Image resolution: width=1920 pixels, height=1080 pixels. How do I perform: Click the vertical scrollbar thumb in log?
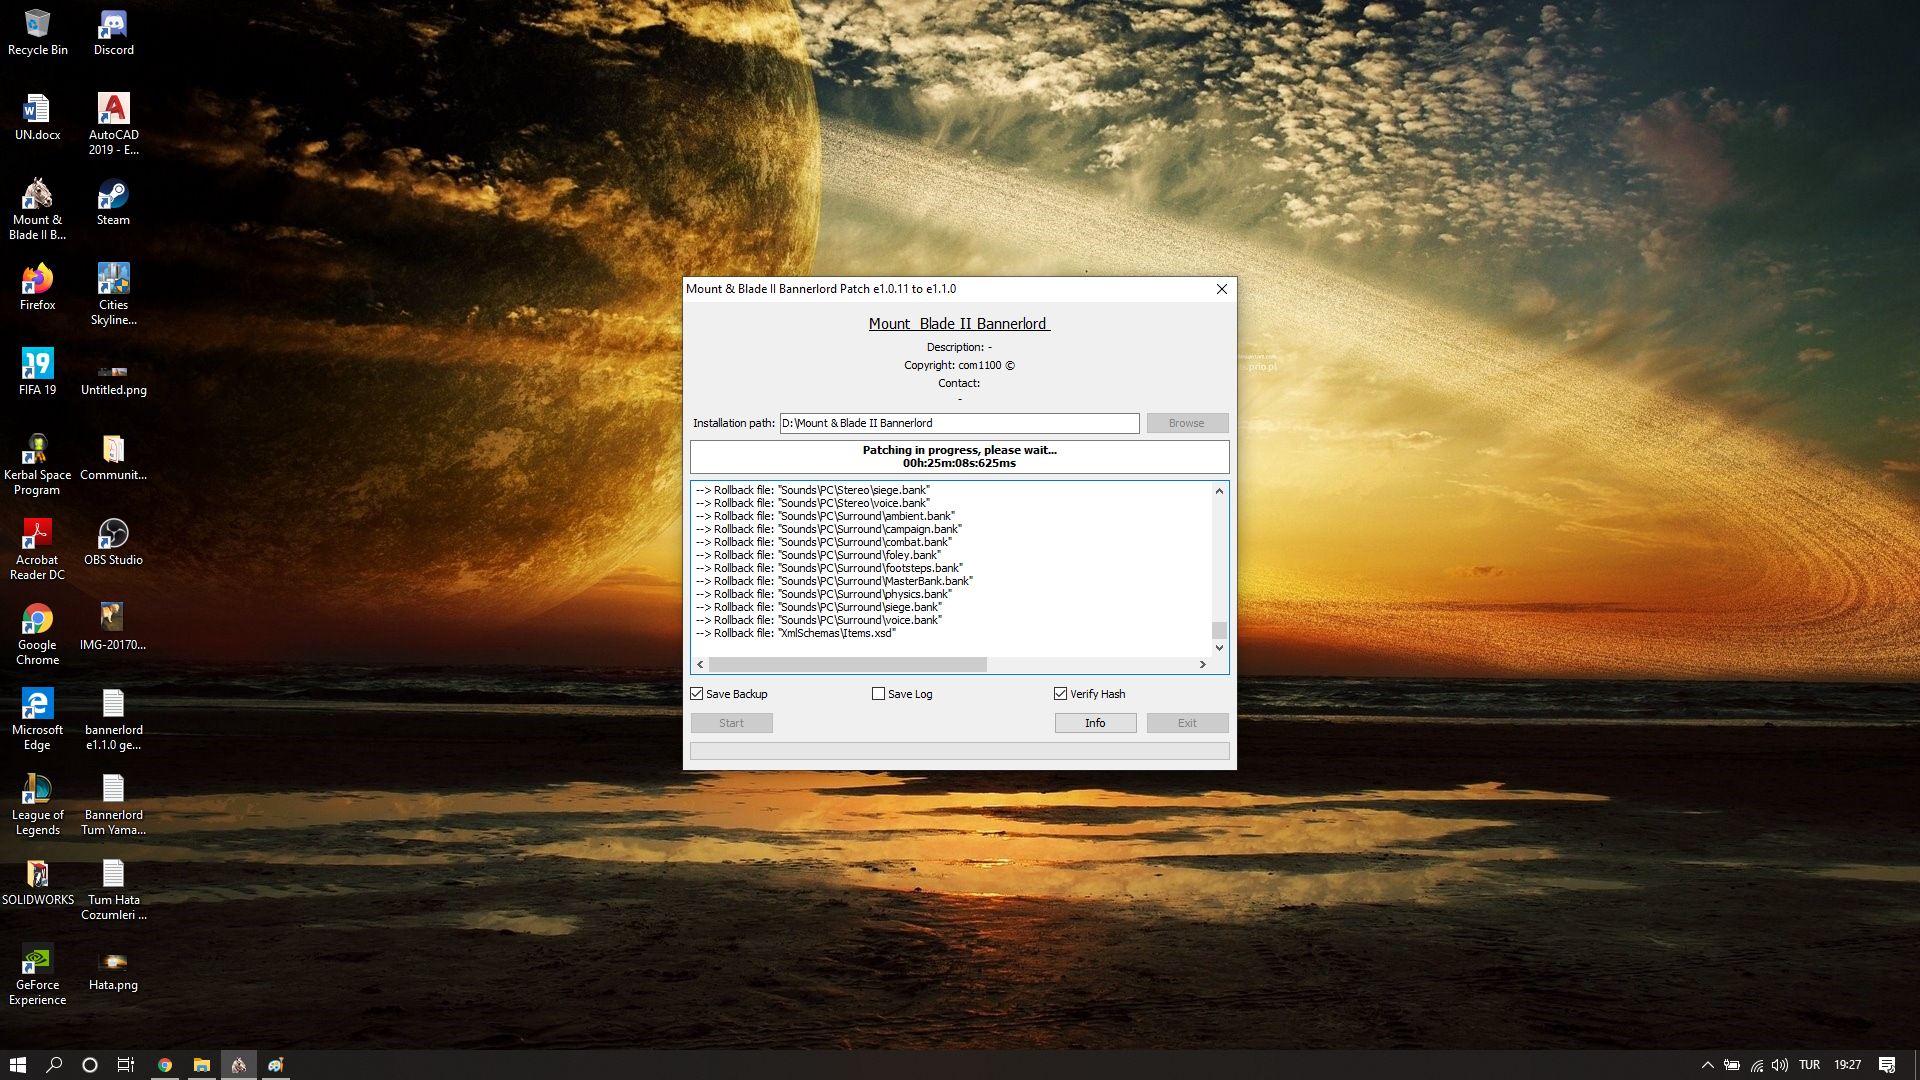tap(1219, 630)
